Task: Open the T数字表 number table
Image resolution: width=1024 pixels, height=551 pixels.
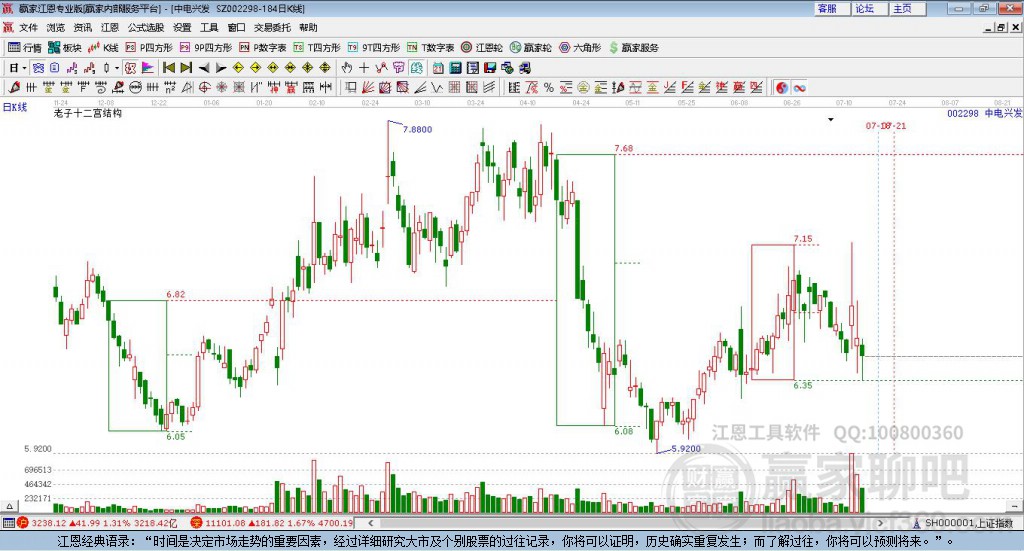Action: 430,48
